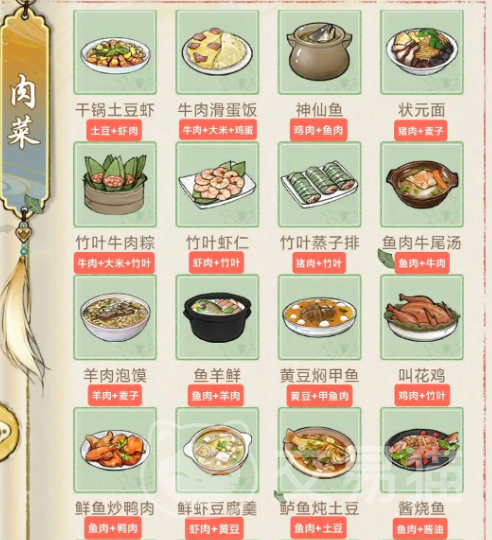Pick the 竹叶虾仁 shrimp plate icon
This screenshot has height=540, width=492.
click(217, 185)
